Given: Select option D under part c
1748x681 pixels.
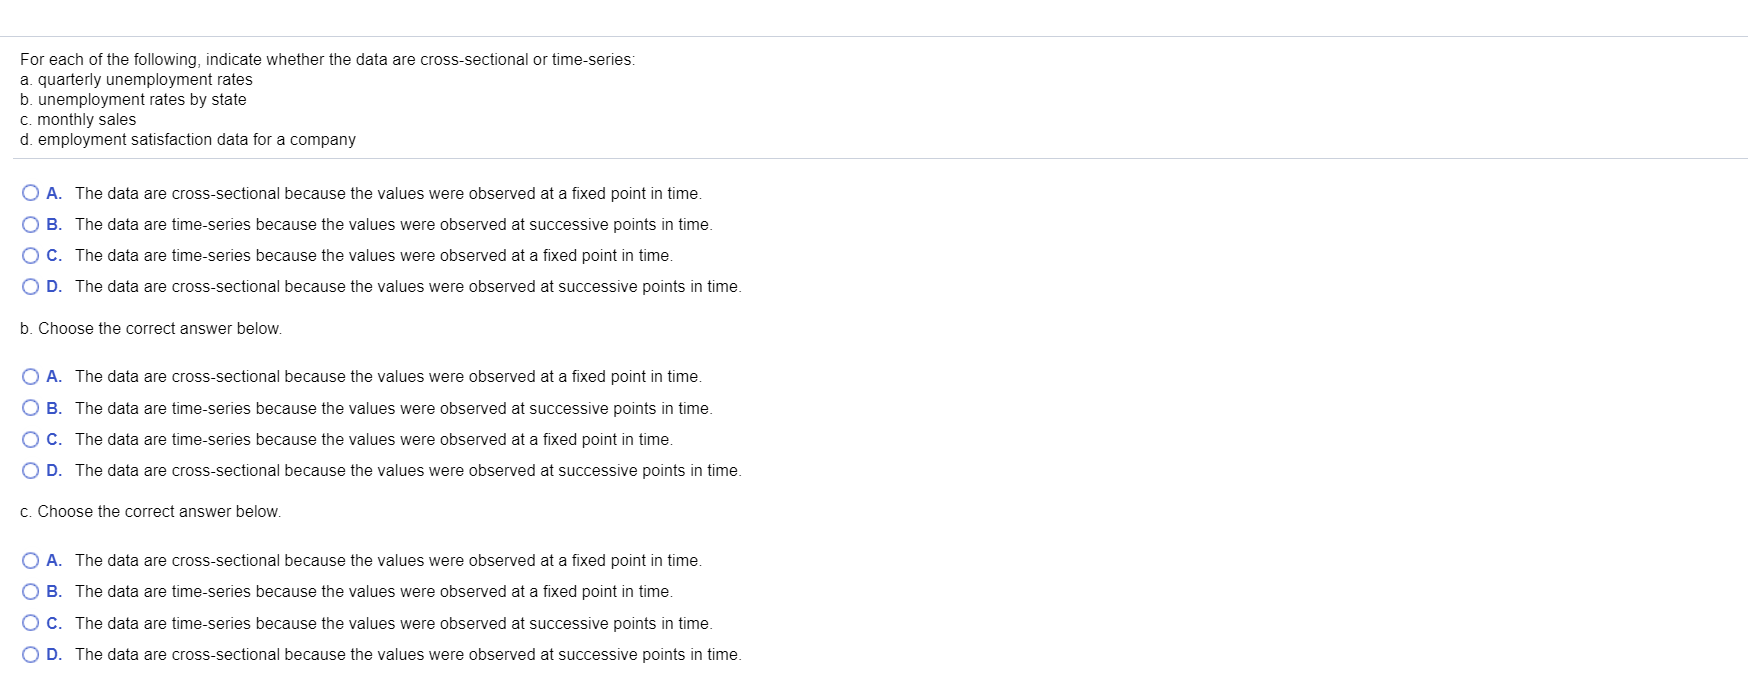Looking at the screenshot, I should point(31,654).
